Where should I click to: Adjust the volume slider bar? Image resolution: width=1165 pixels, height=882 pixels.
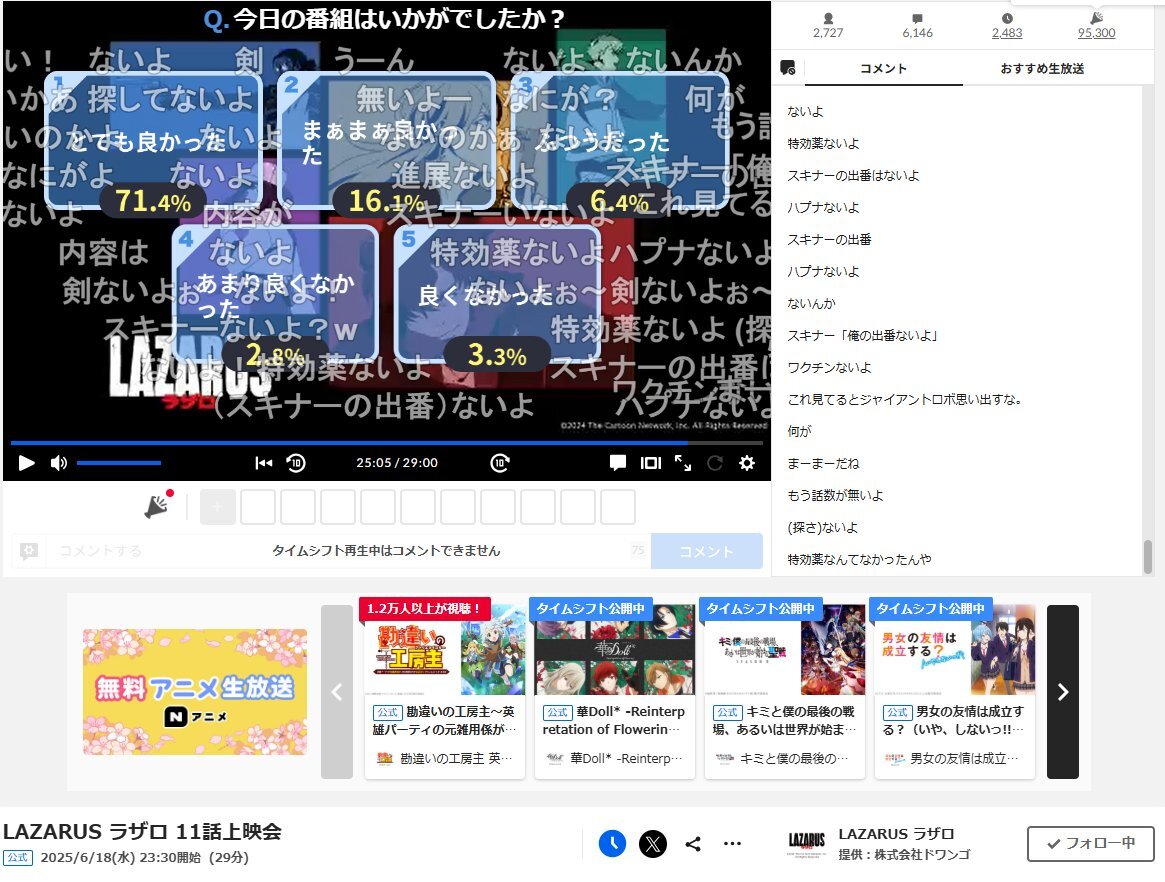(119, 463)
